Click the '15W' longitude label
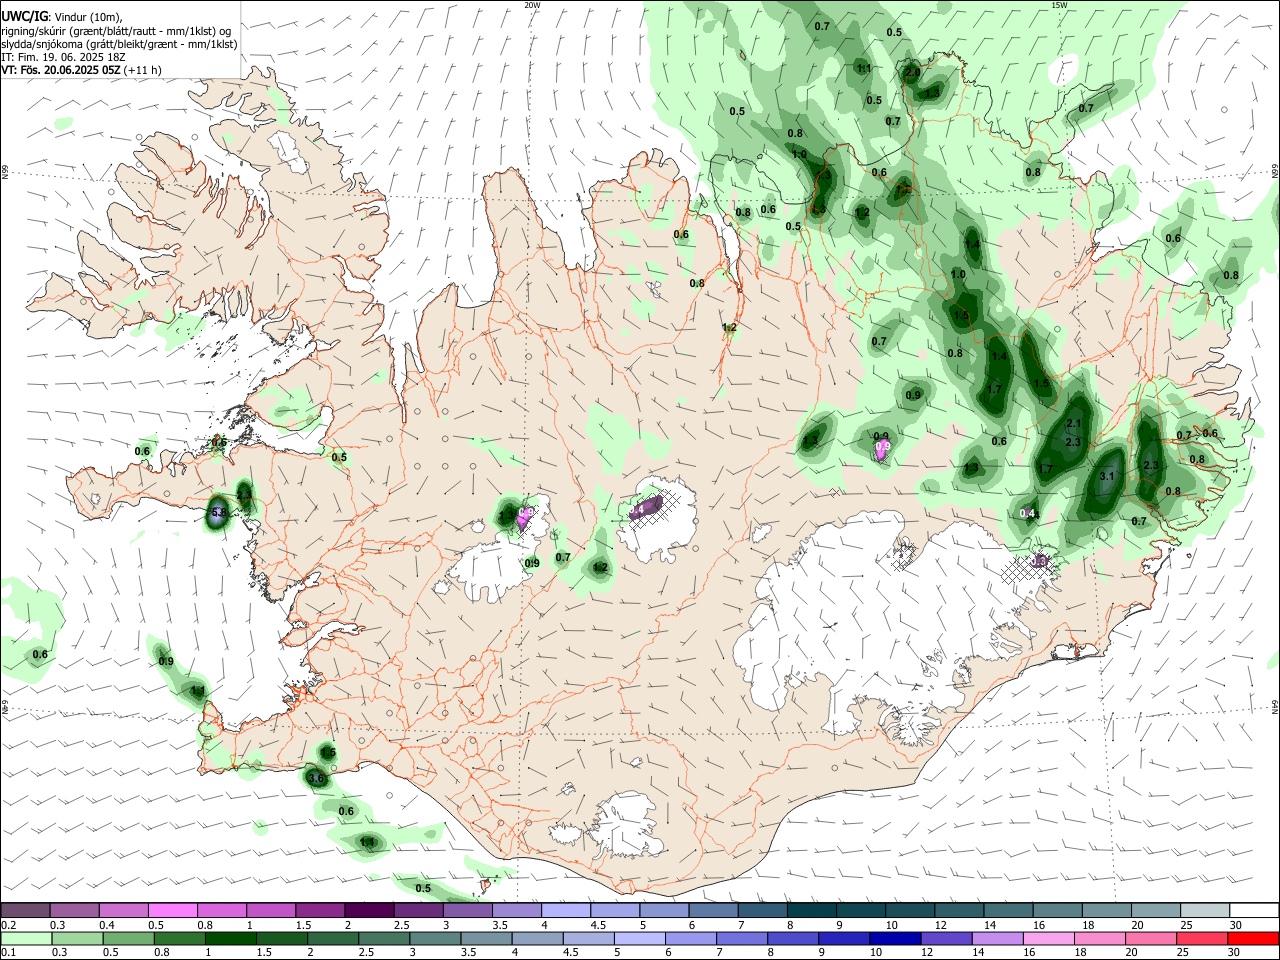The image size is (1280, 960). coord(1059,5)
